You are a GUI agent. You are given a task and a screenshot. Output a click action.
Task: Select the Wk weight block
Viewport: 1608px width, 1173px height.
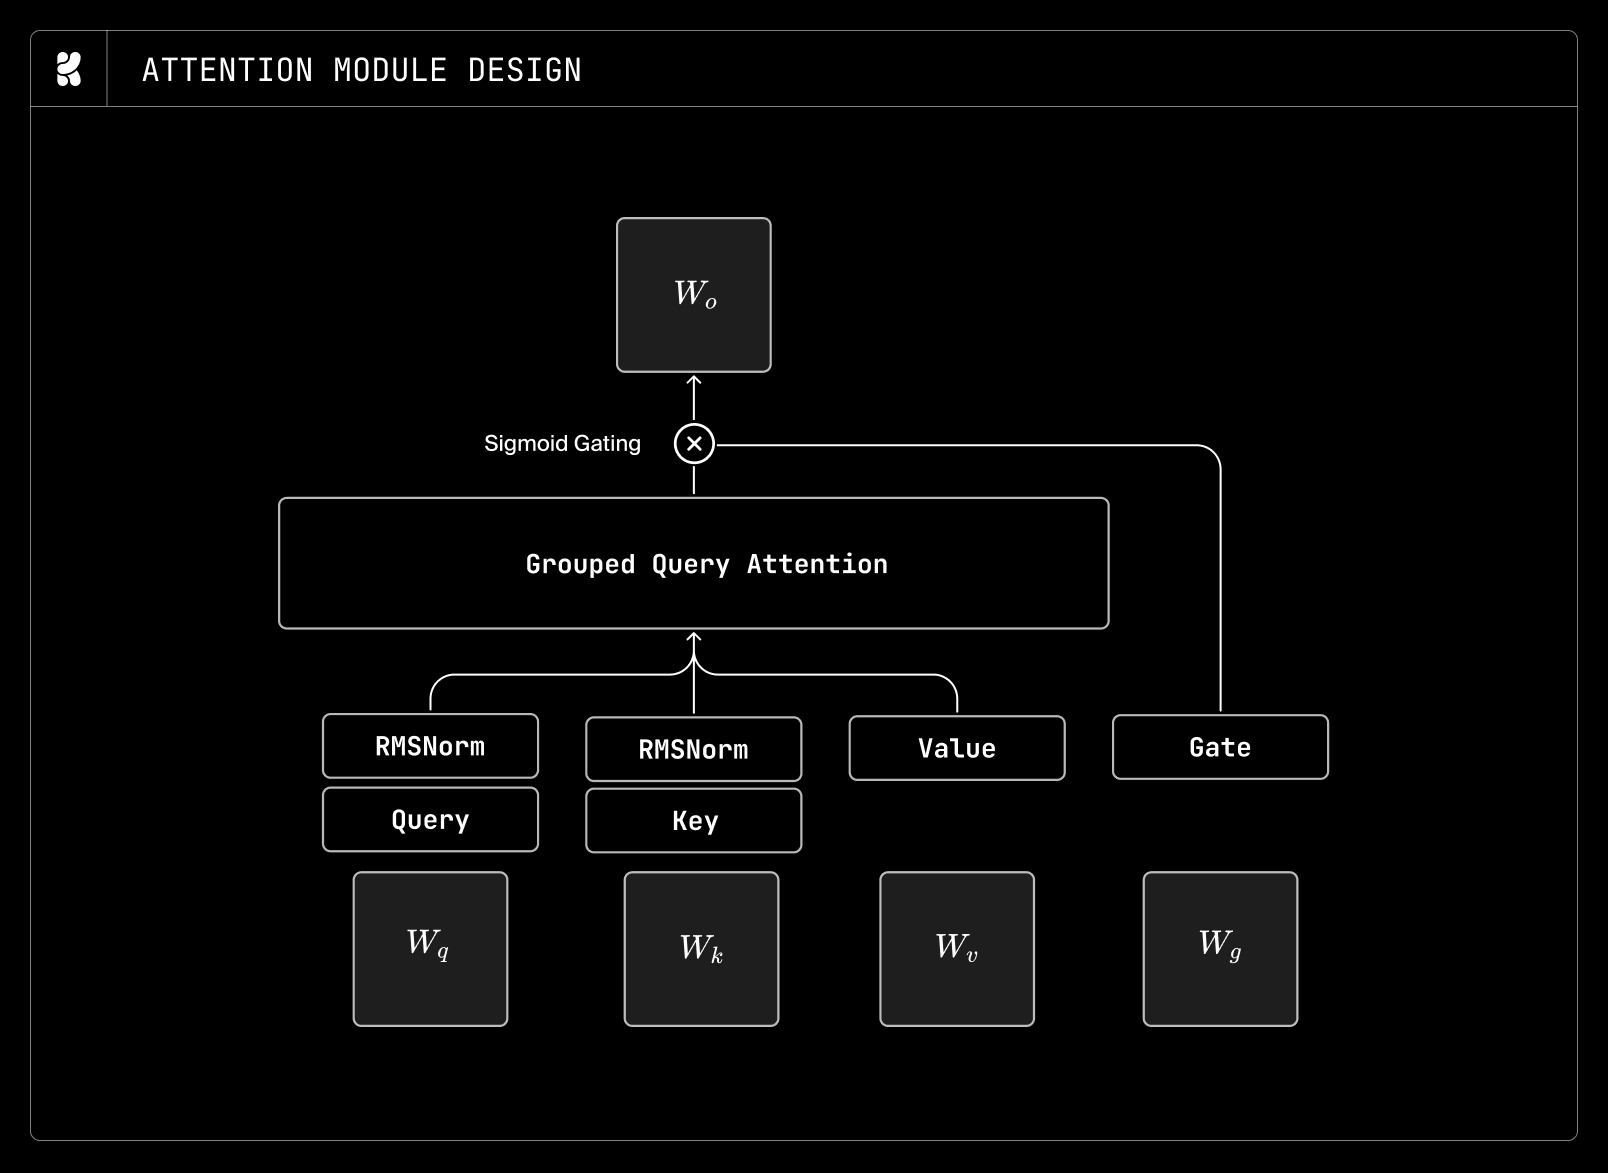pos(701,949)
